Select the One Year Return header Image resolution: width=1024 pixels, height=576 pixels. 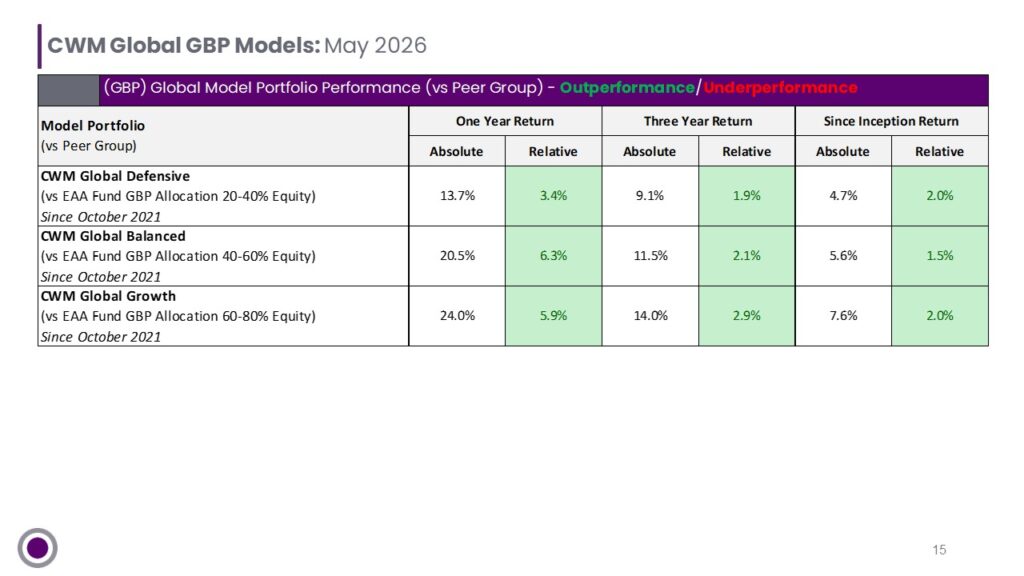[x=505, y=121]
